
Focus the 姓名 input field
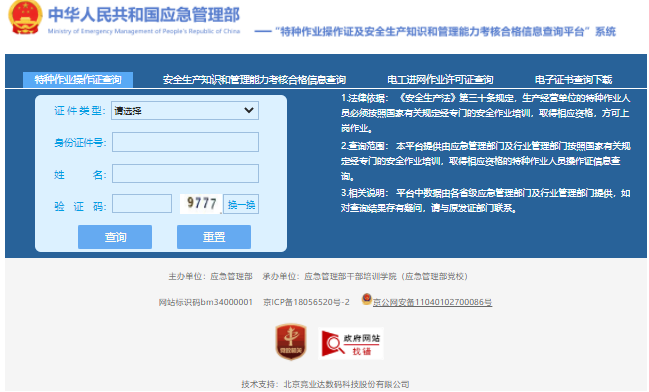pos(185,173)
